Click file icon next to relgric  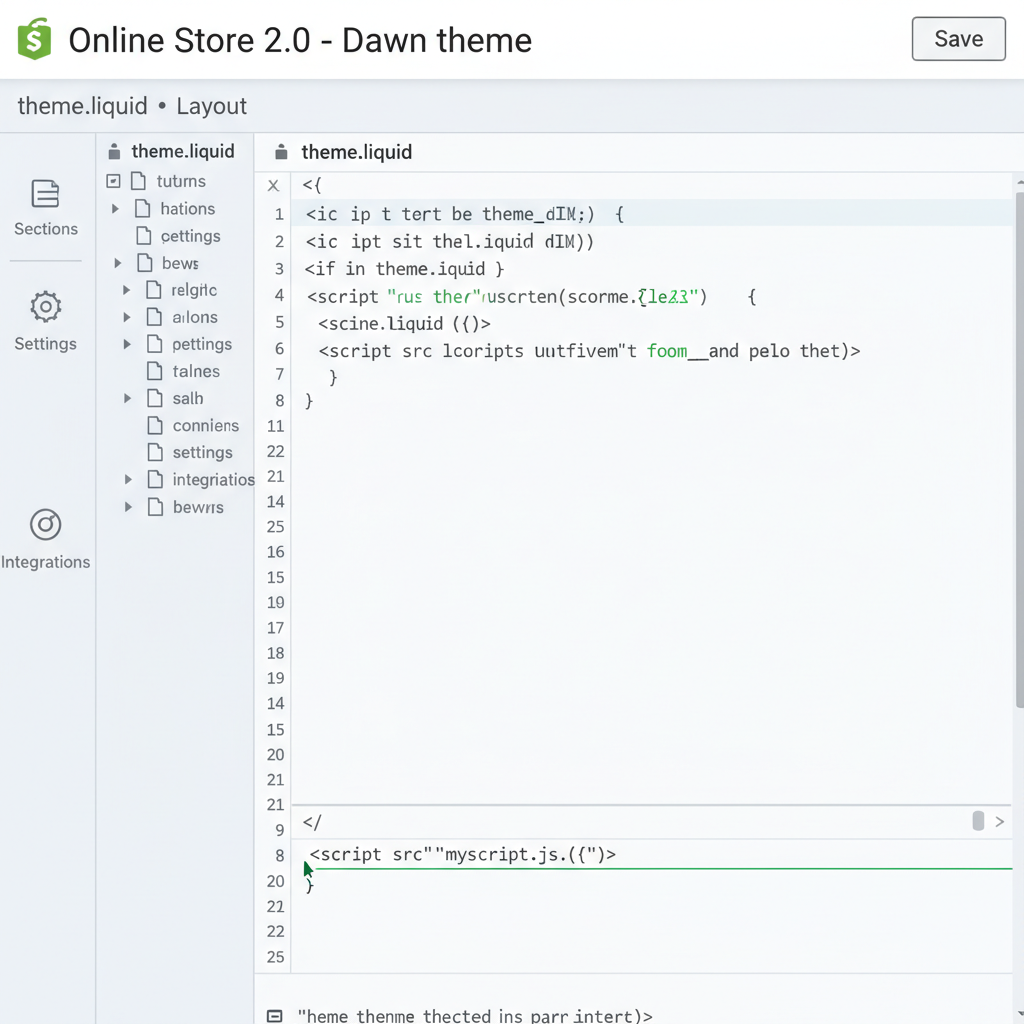153,289
